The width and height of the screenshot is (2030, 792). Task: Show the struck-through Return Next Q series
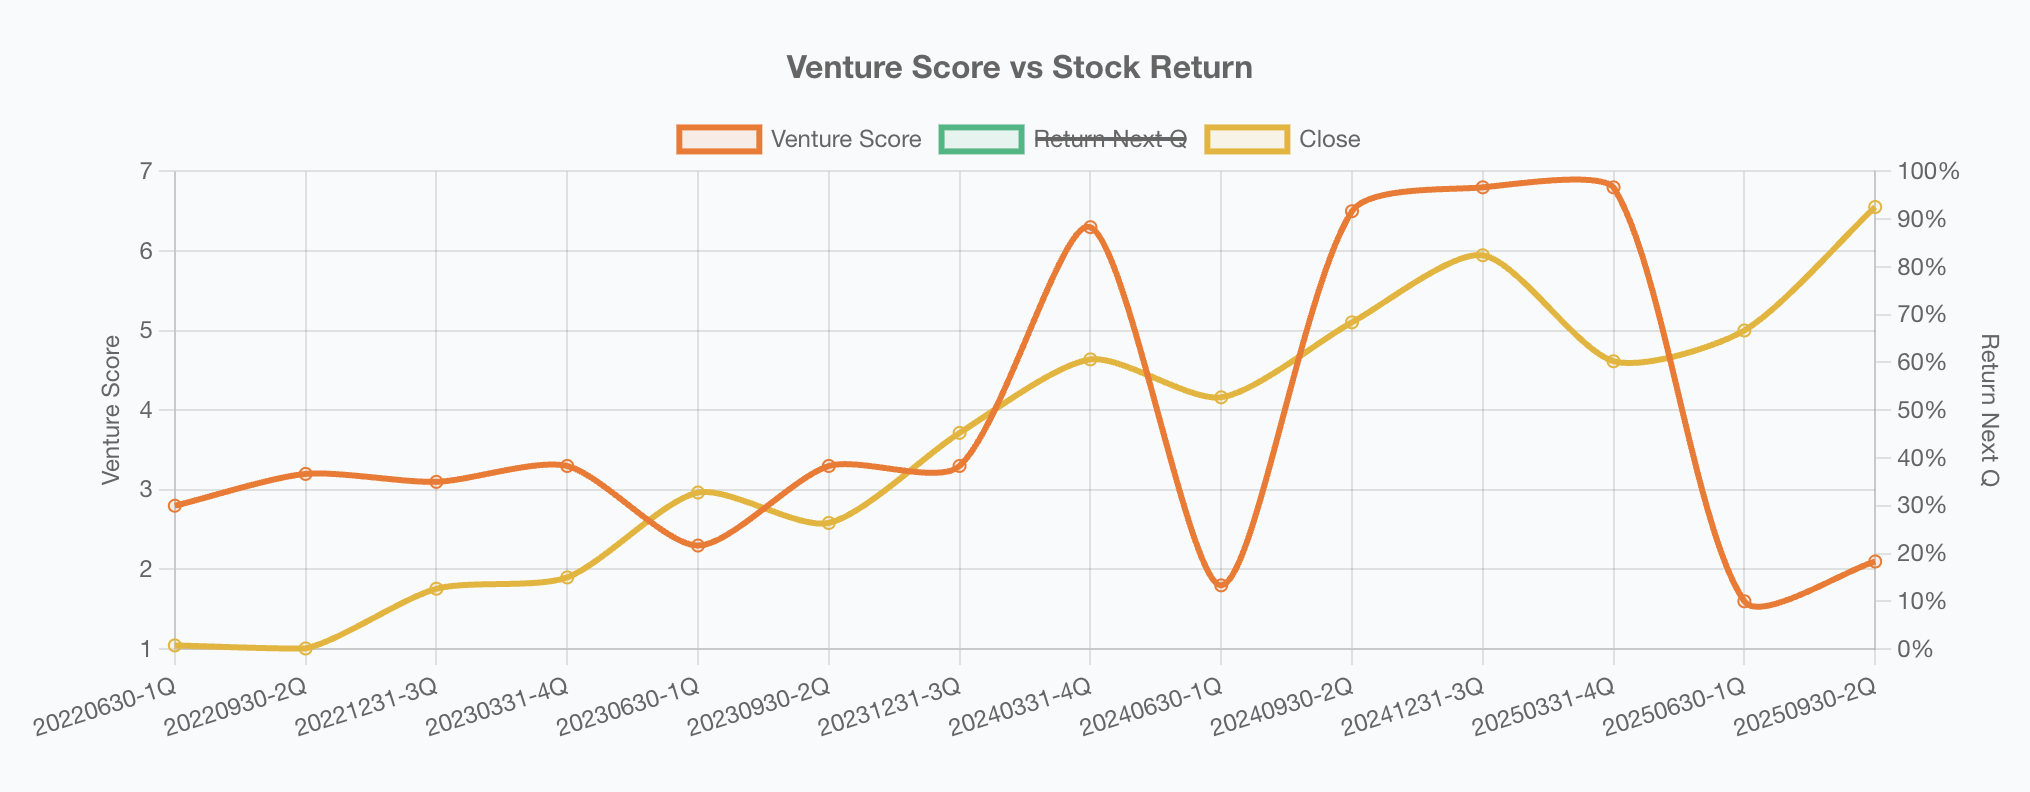click(1110, 139)
